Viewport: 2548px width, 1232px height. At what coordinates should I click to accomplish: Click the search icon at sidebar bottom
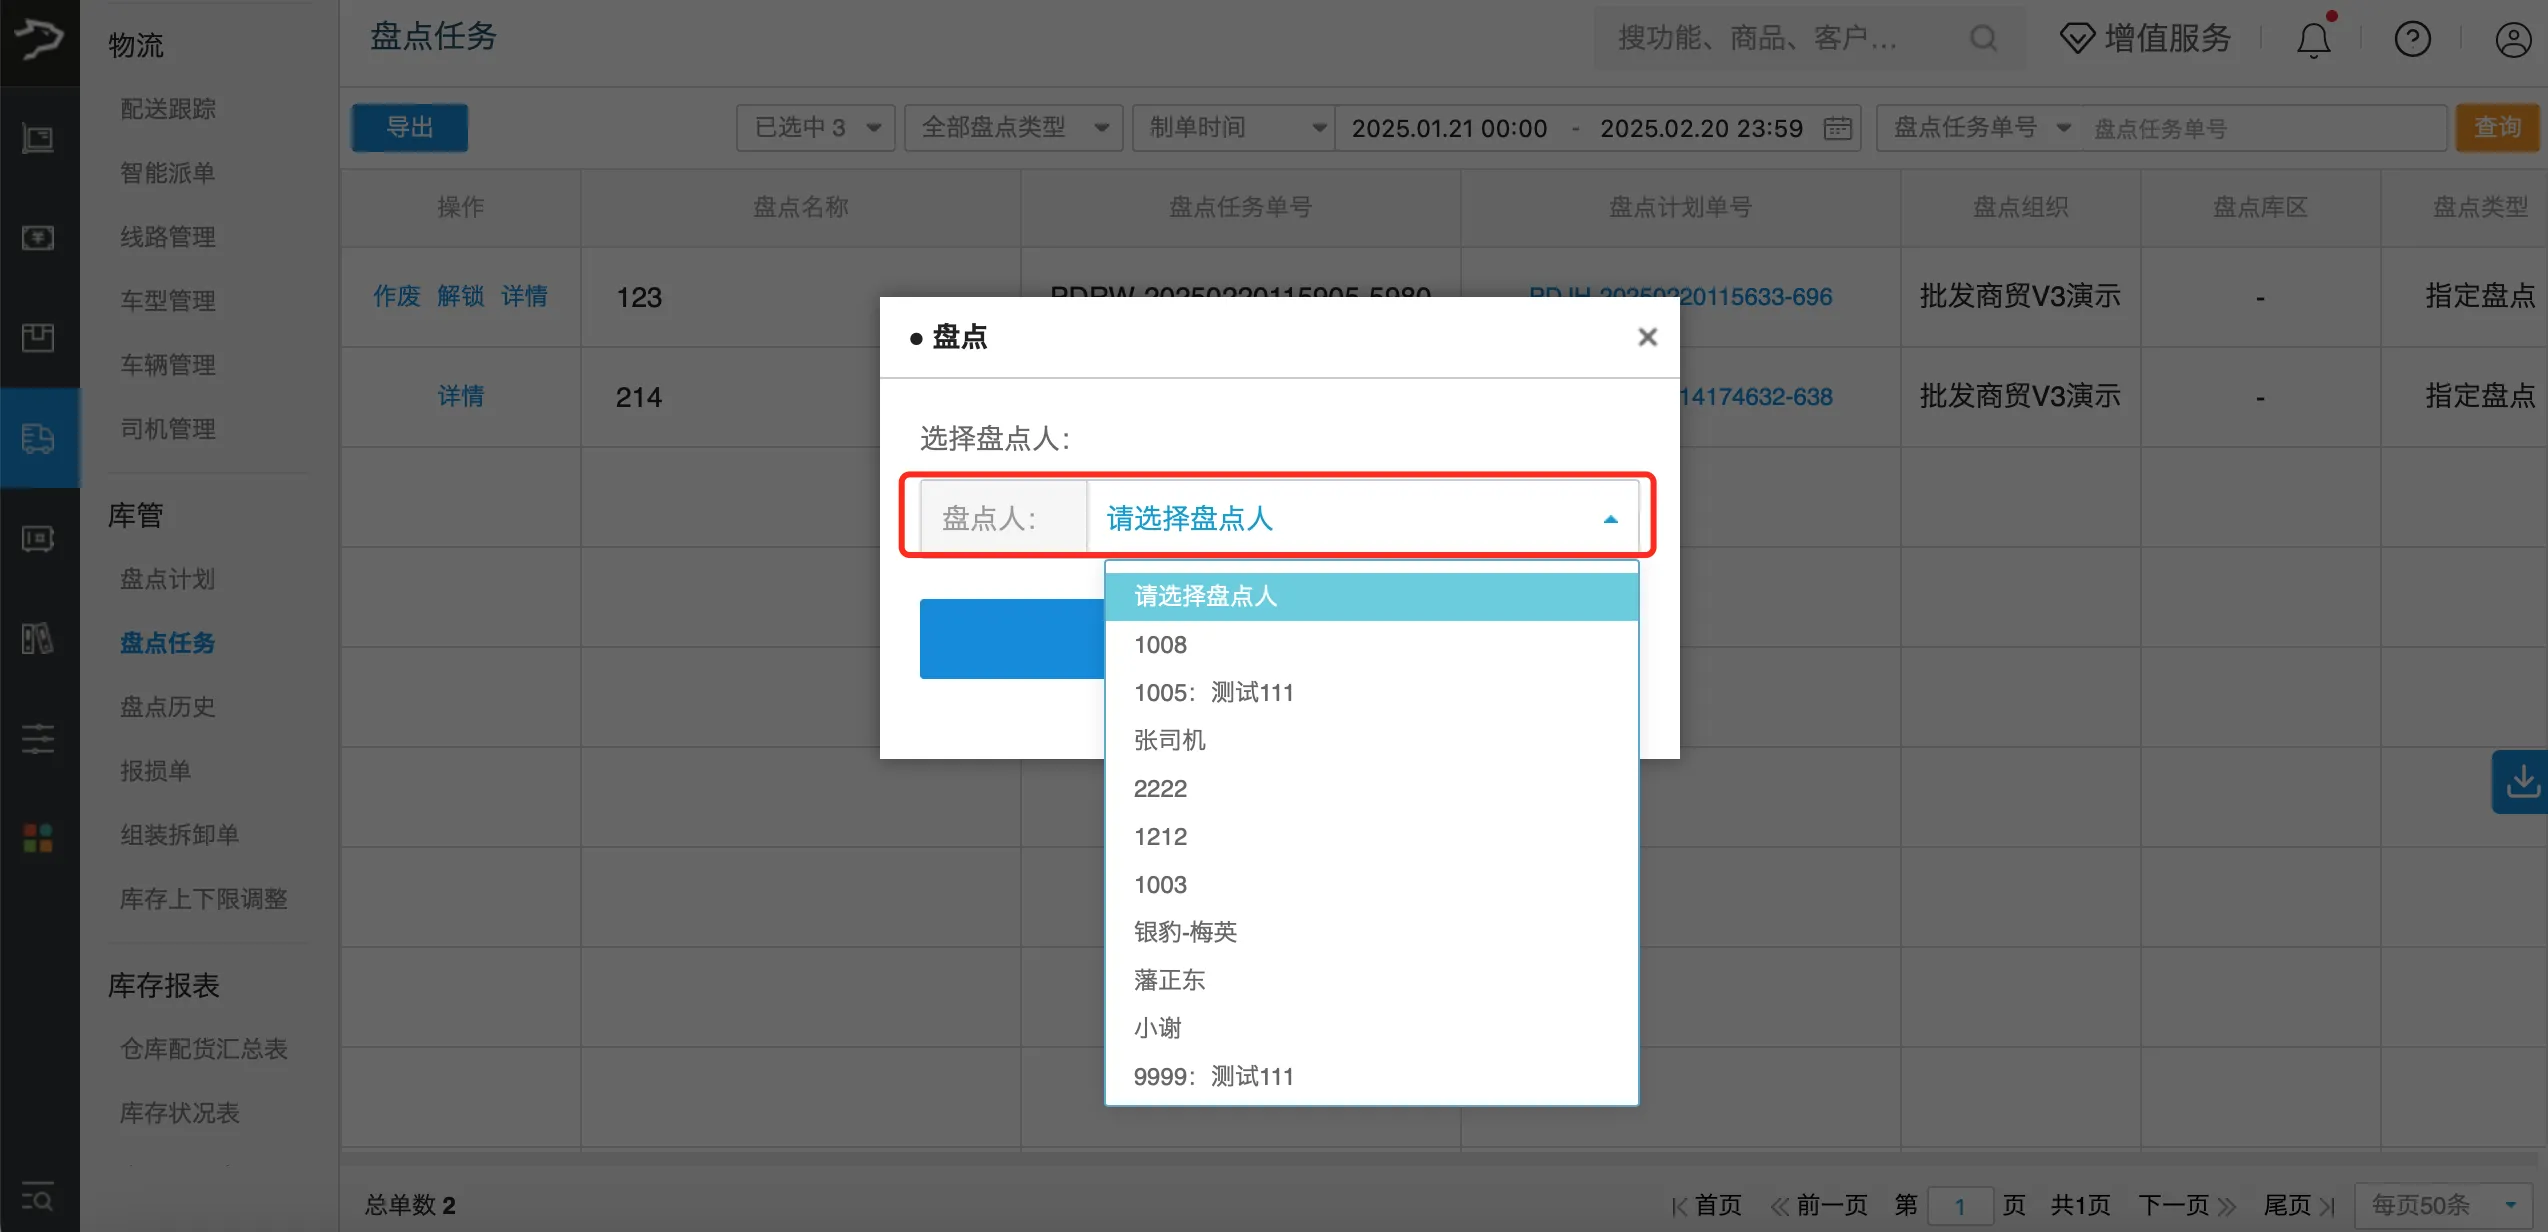pos(38,1197)
